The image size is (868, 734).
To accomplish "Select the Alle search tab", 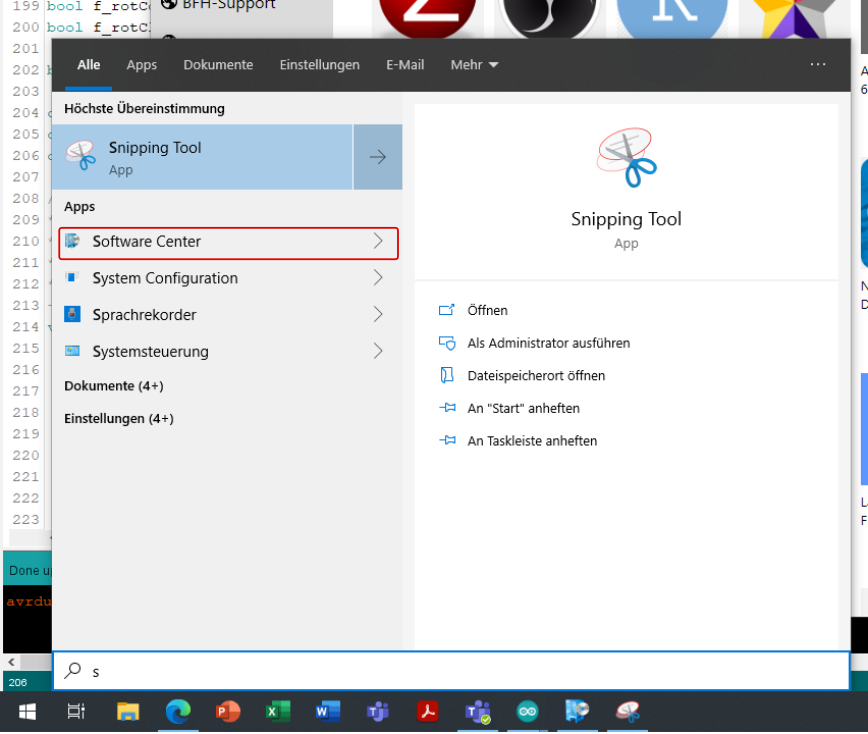I will pyautogui.click(x=89, y=65).
